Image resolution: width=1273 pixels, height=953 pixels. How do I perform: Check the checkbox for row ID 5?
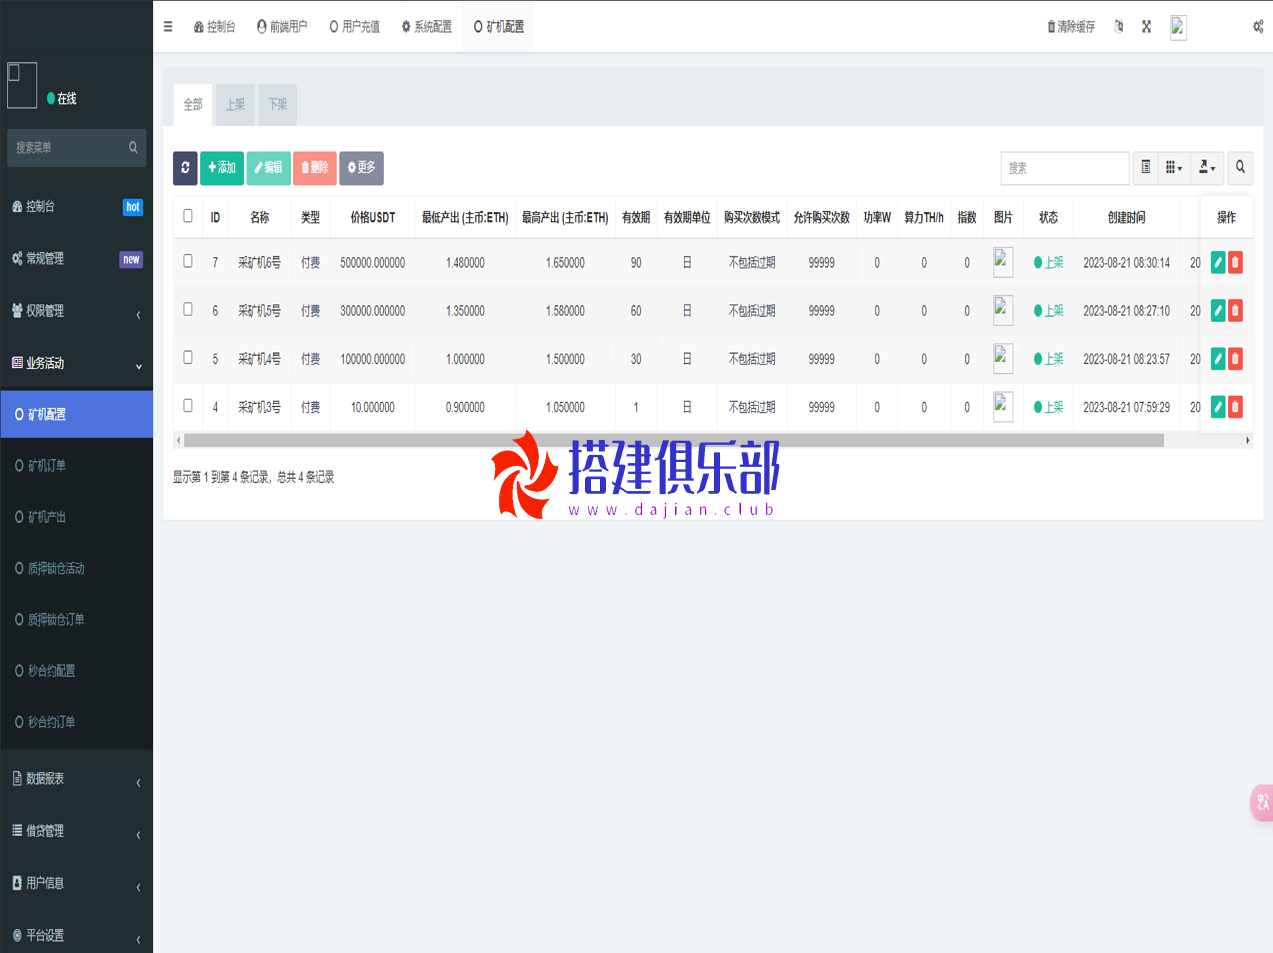coord(188,357)
